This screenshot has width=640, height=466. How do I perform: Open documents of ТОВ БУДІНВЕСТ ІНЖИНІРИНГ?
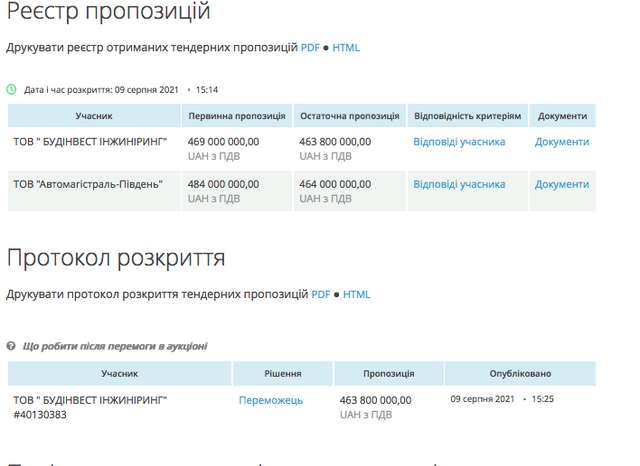562,142
